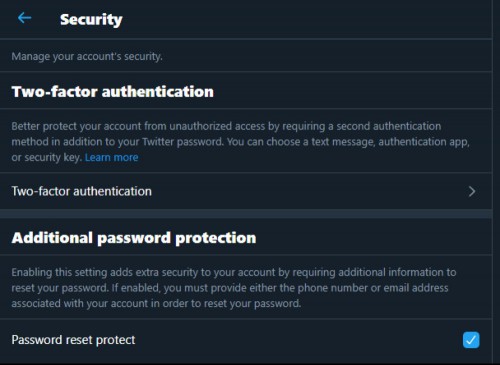Select the Two-factor authentication bold heading
The image size is (500, 365).
(x=113, y=92)
